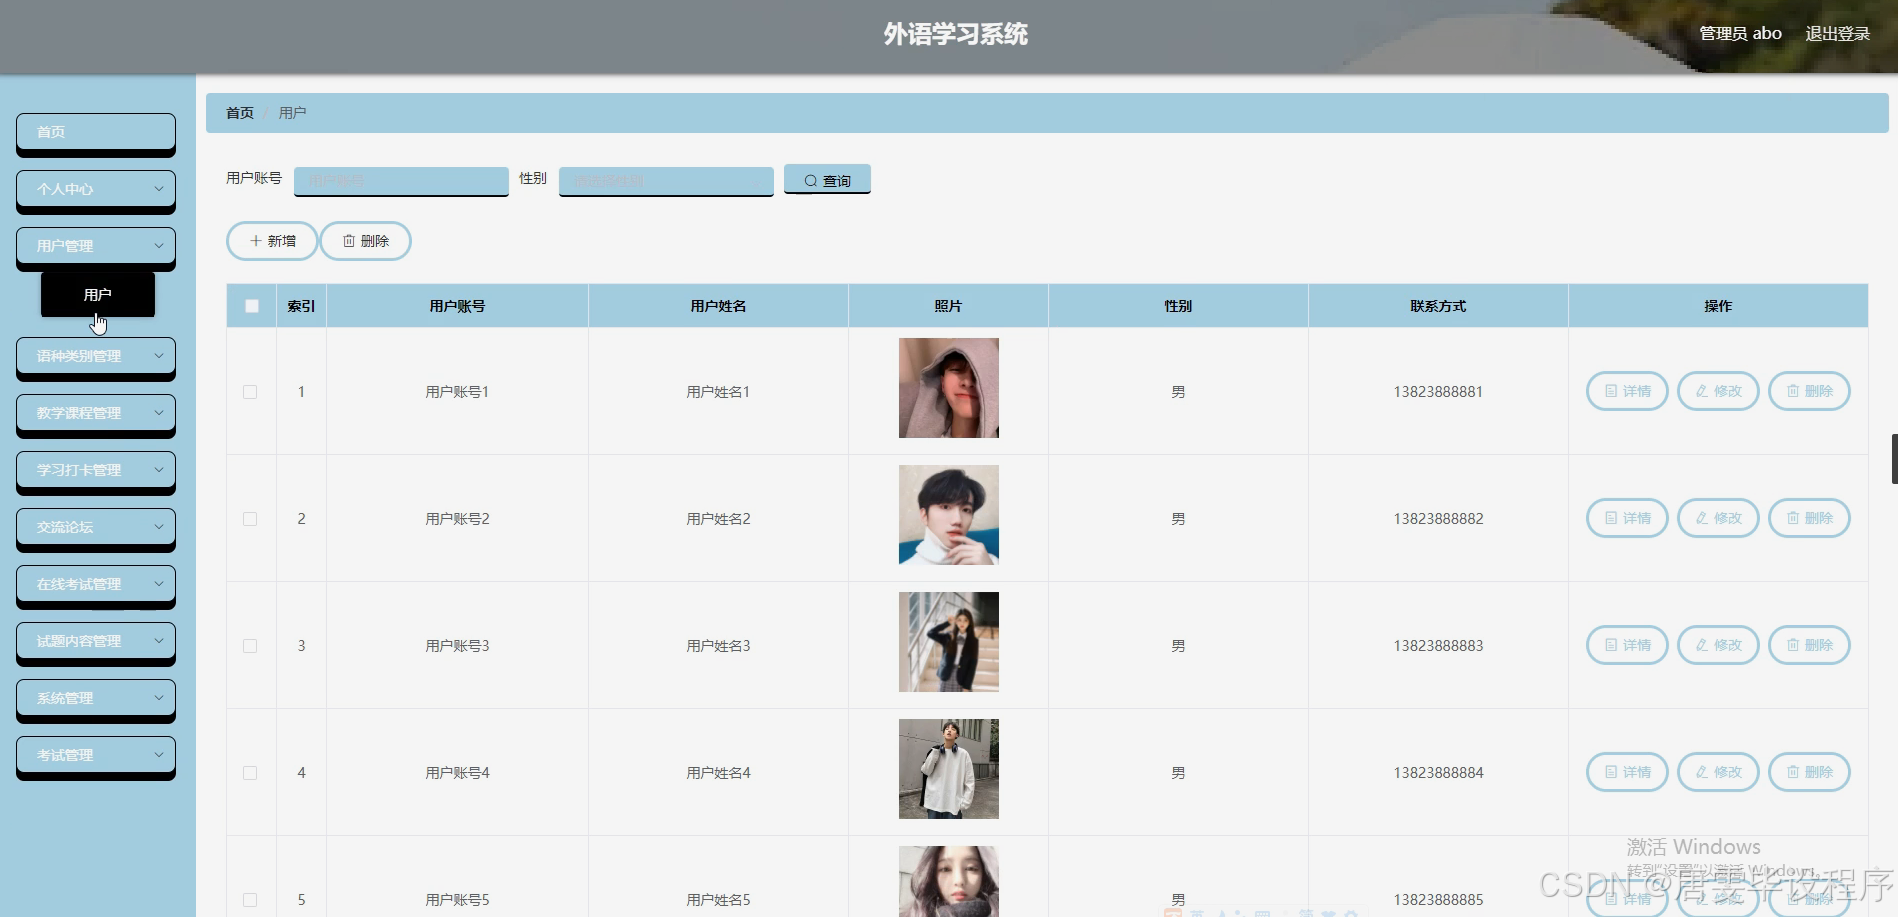
Task: Check the checkbox for row 3
Action: [250, 646]
